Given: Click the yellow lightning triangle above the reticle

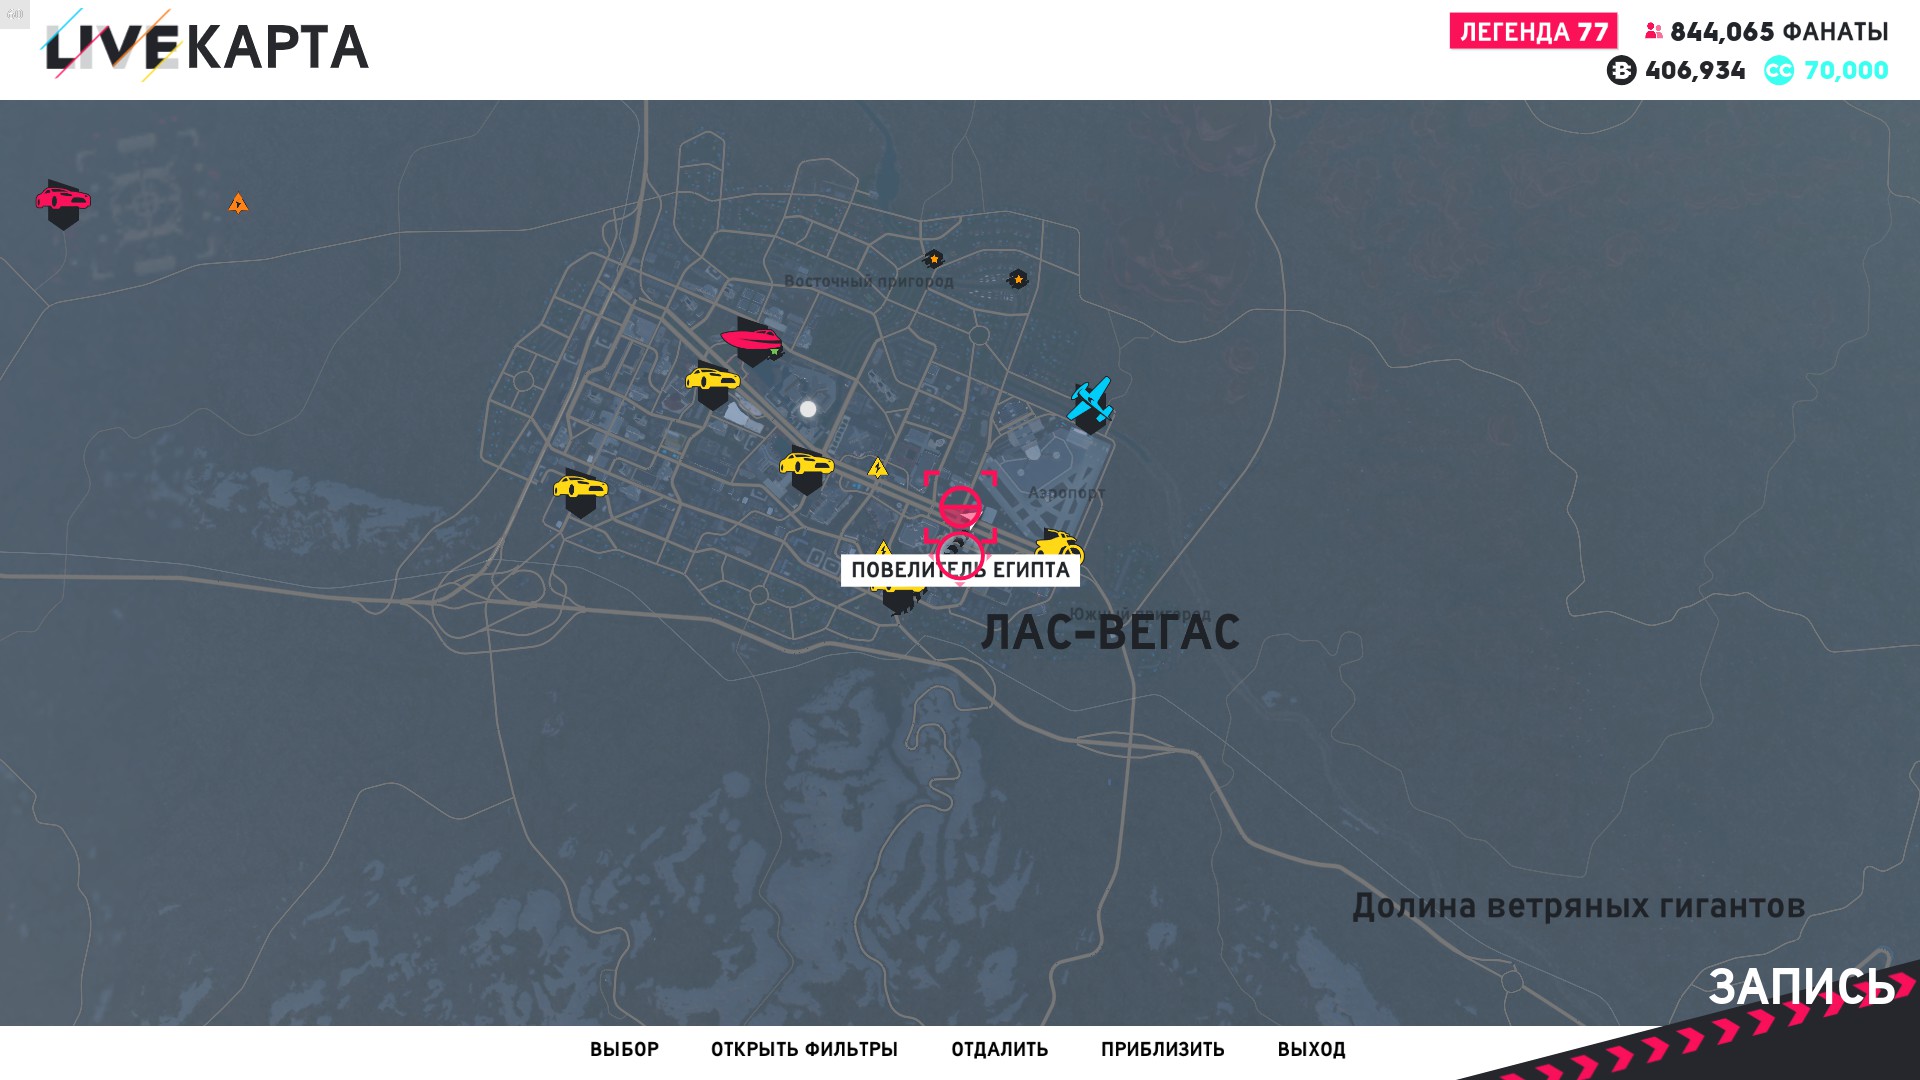Looking at the screenshot, I should pos(877,468).
